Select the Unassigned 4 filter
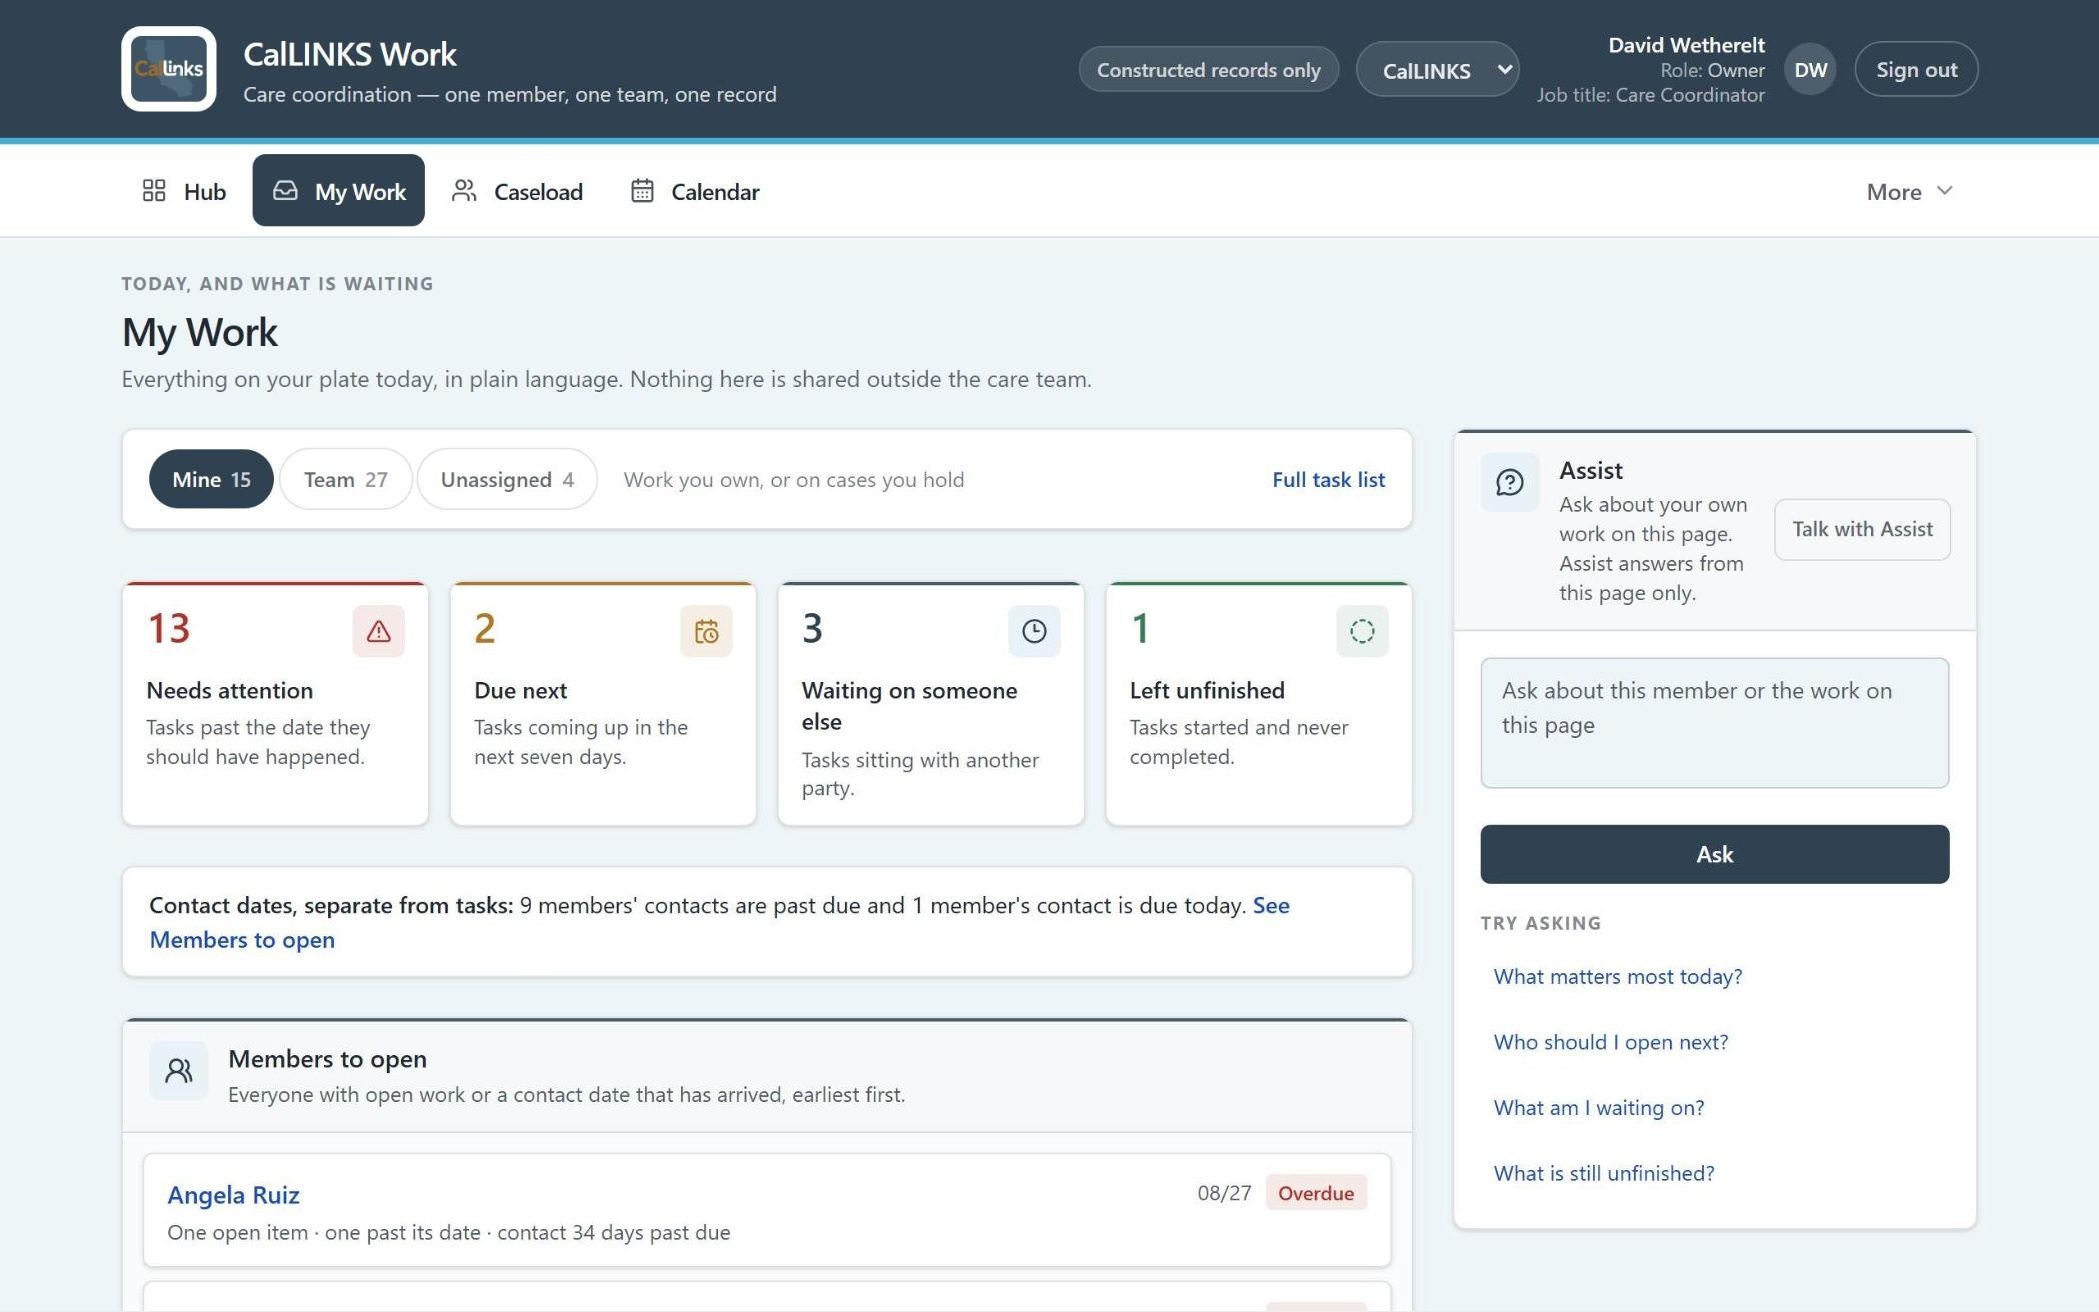Screen dimensions: 2099x1312 point(507,479)
